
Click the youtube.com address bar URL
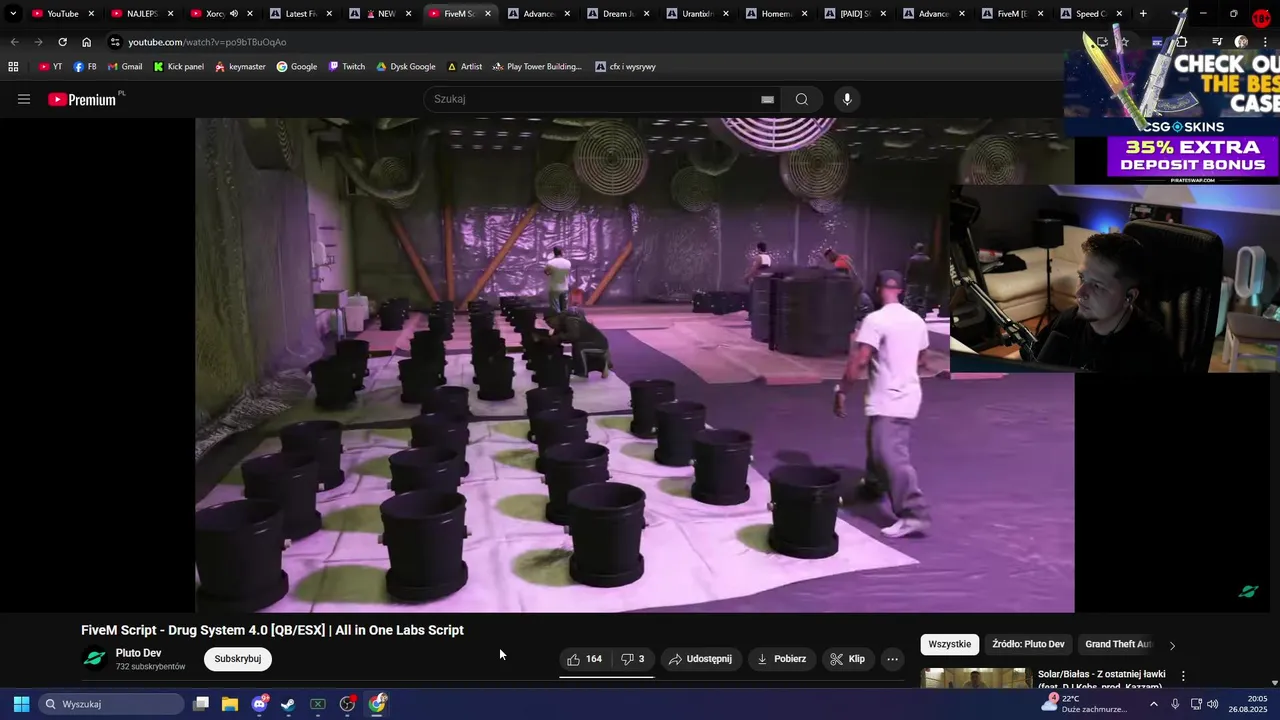(x=207, y=42)
